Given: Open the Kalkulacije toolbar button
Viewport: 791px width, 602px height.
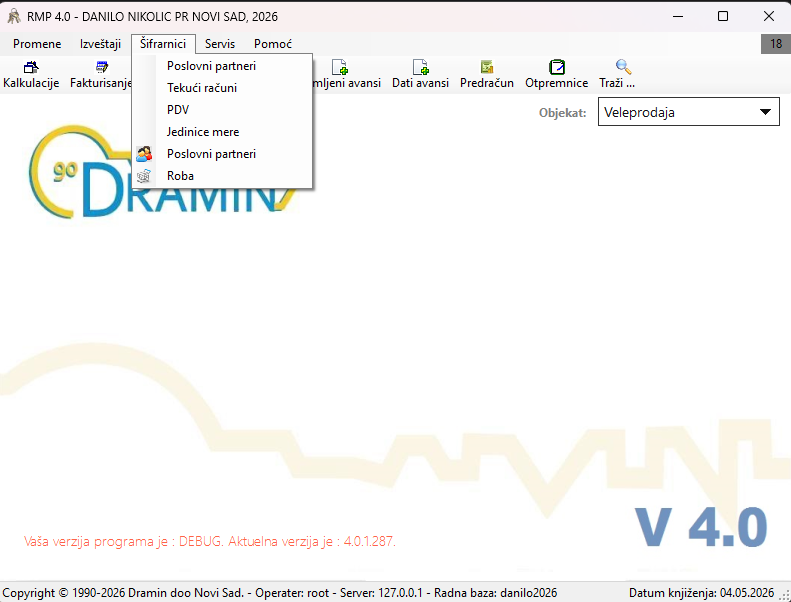Looking at the screenshot, I should pyautogui.click(x=31, y=75).
